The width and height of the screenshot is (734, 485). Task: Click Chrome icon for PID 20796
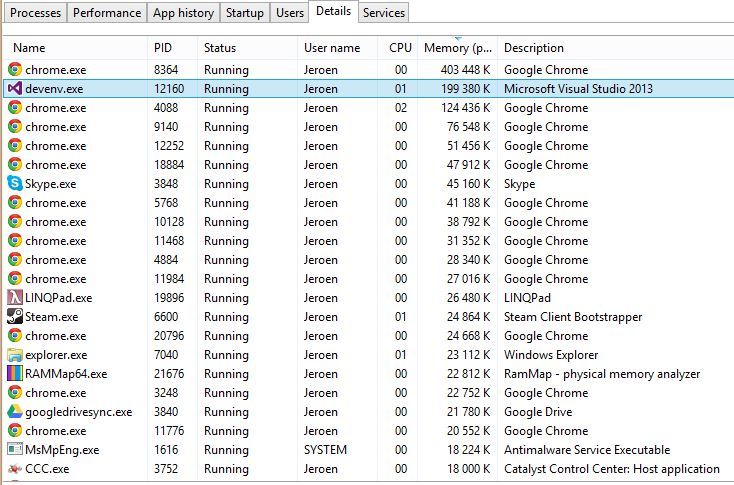[15, 336]
